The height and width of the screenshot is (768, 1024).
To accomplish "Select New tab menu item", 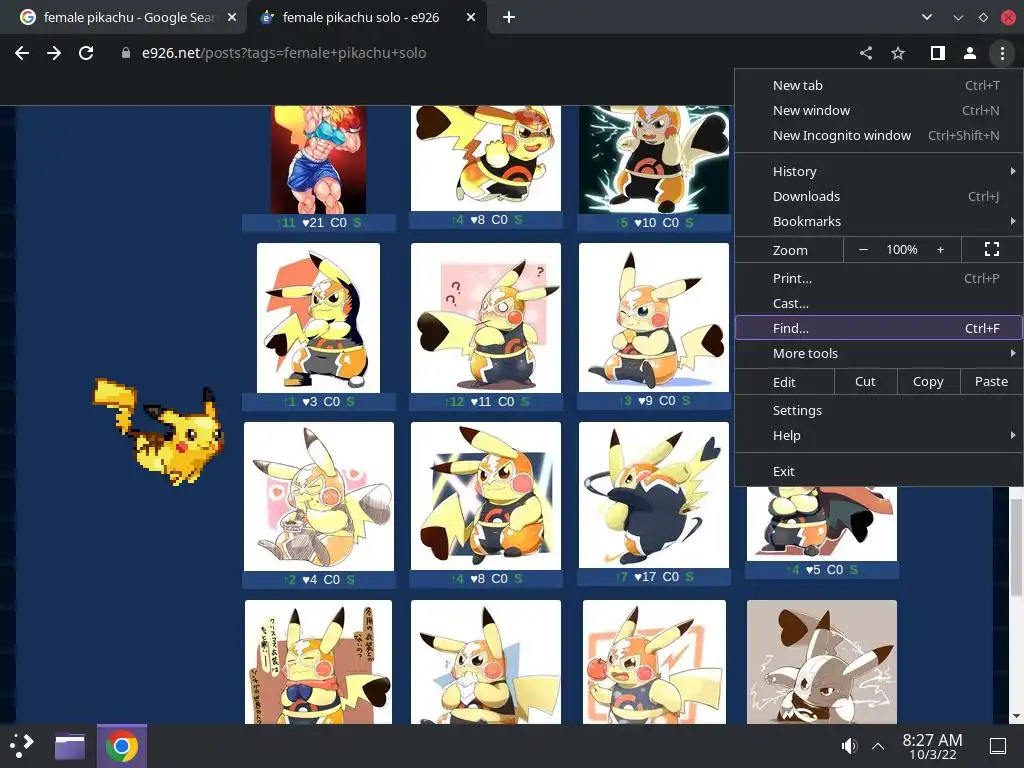I will [879, 86].
